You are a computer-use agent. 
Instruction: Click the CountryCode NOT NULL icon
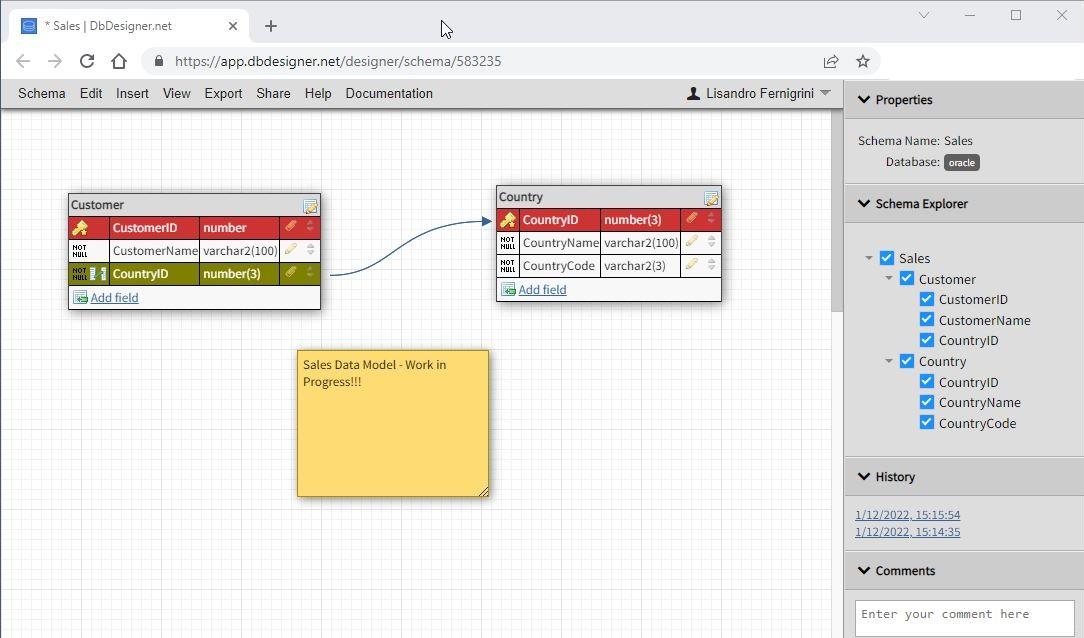pyautogui.click(x=507, y=265)
